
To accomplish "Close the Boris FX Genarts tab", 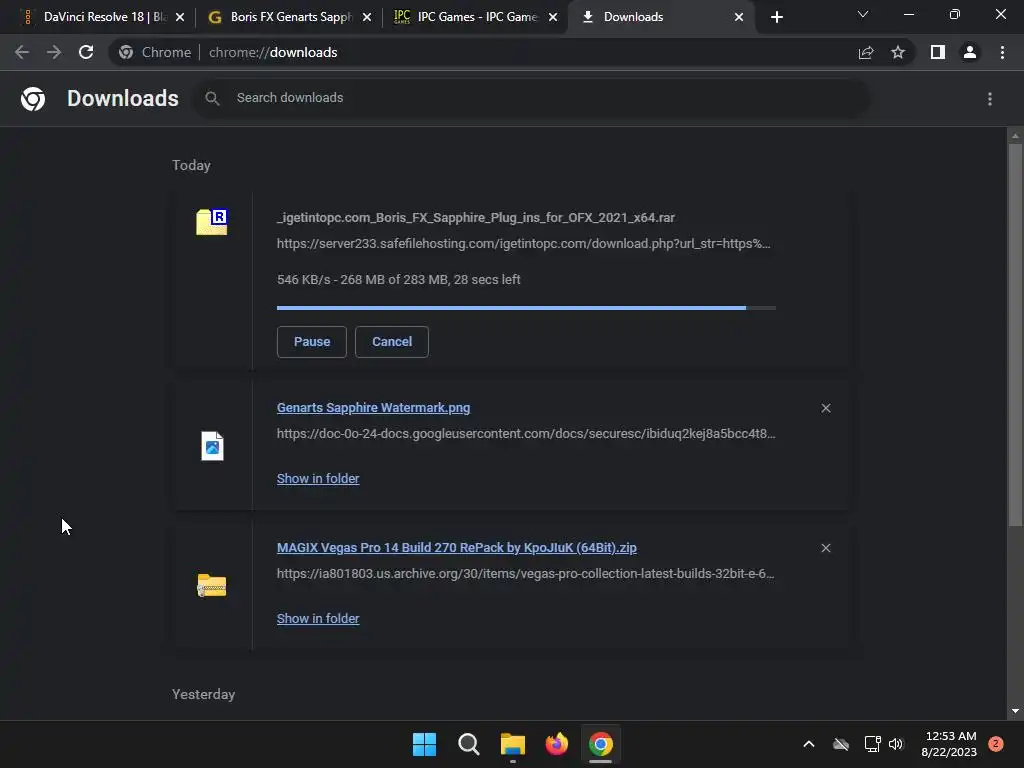I will pos(367,17).
